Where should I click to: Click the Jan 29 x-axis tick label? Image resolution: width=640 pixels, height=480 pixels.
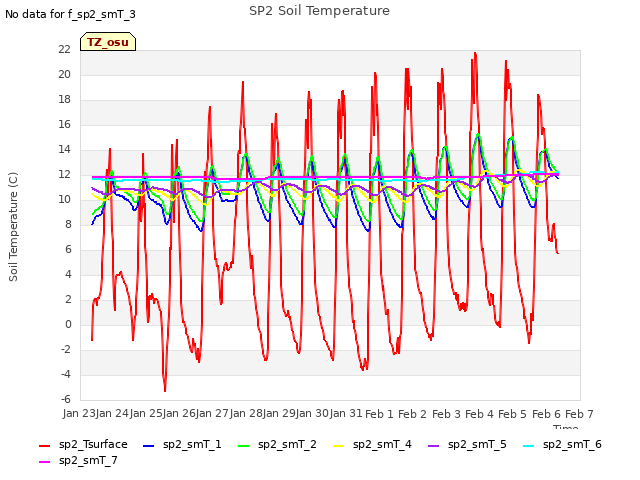(x=279, y=413)
